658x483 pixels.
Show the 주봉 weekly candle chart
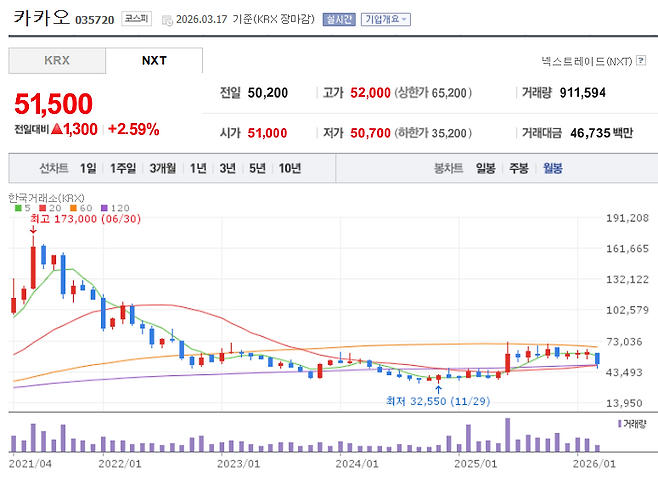tap(519, 168)
